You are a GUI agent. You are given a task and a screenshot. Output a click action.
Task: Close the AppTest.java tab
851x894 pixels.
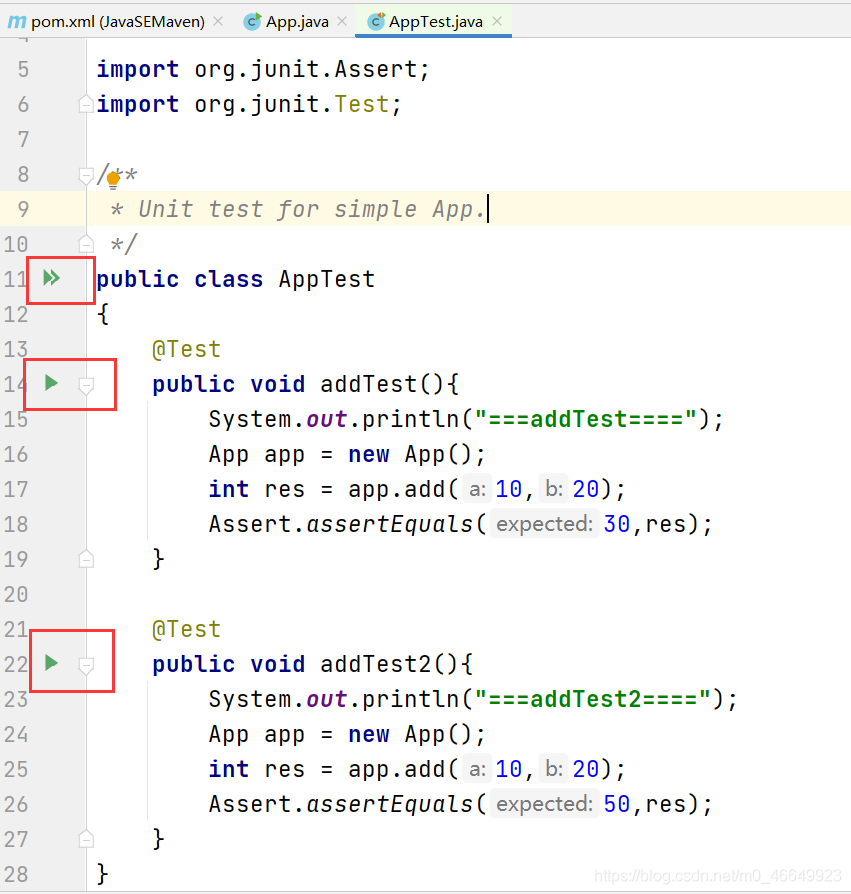coord(497,22)
